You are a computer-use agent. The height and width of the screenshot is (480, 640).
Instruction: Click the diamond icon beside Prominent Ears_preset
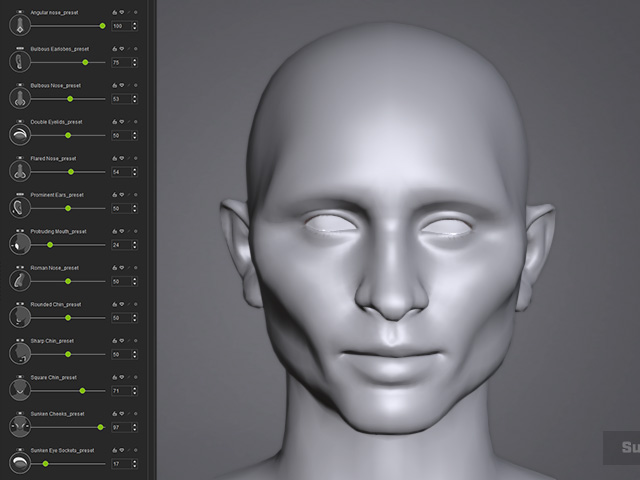click(x=122, y=195)
